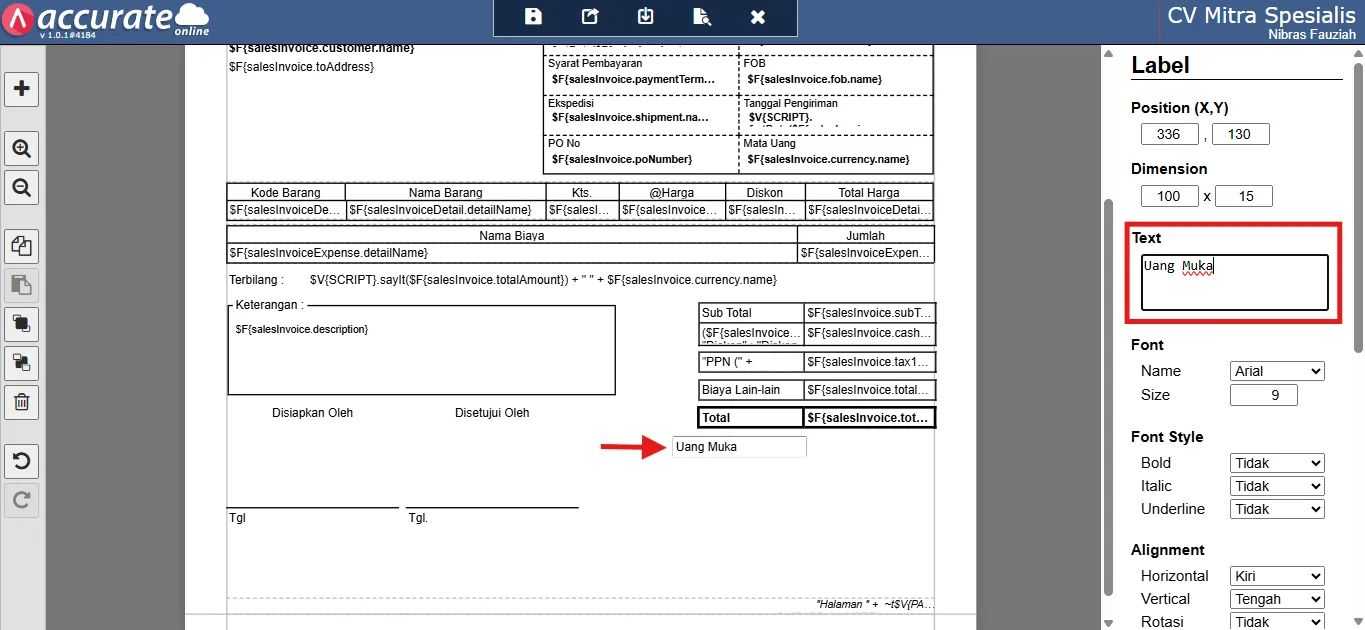Viewport: 1365px width, 630px height.
Task: Send the selected element to the back
Action: (21, 362)
